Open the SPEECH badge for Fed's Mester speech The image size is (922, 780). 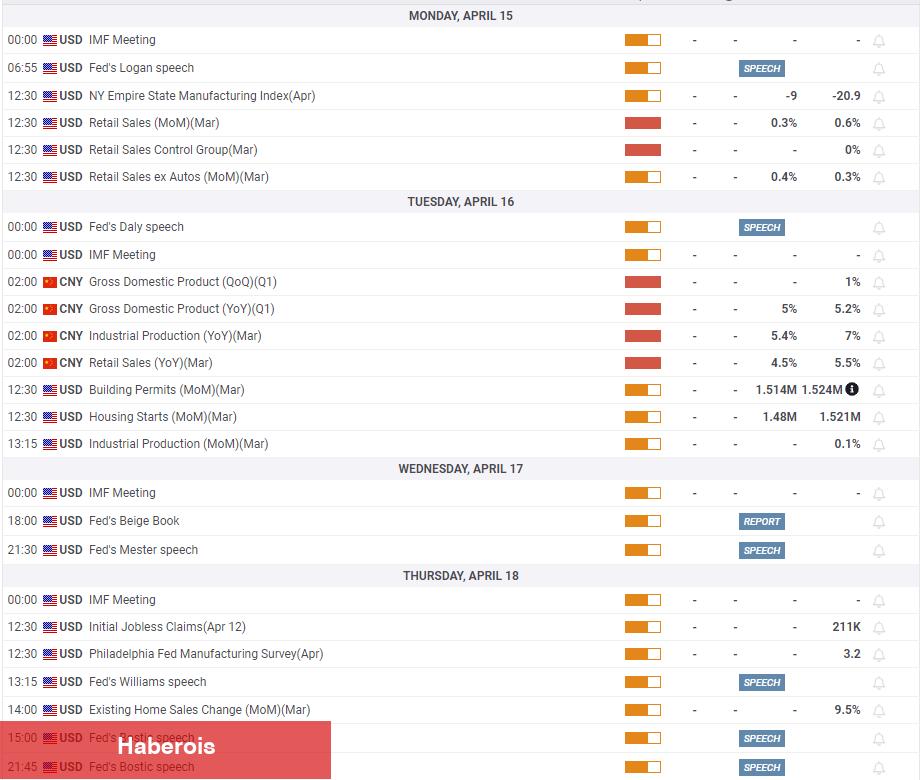tap(761, 551)
